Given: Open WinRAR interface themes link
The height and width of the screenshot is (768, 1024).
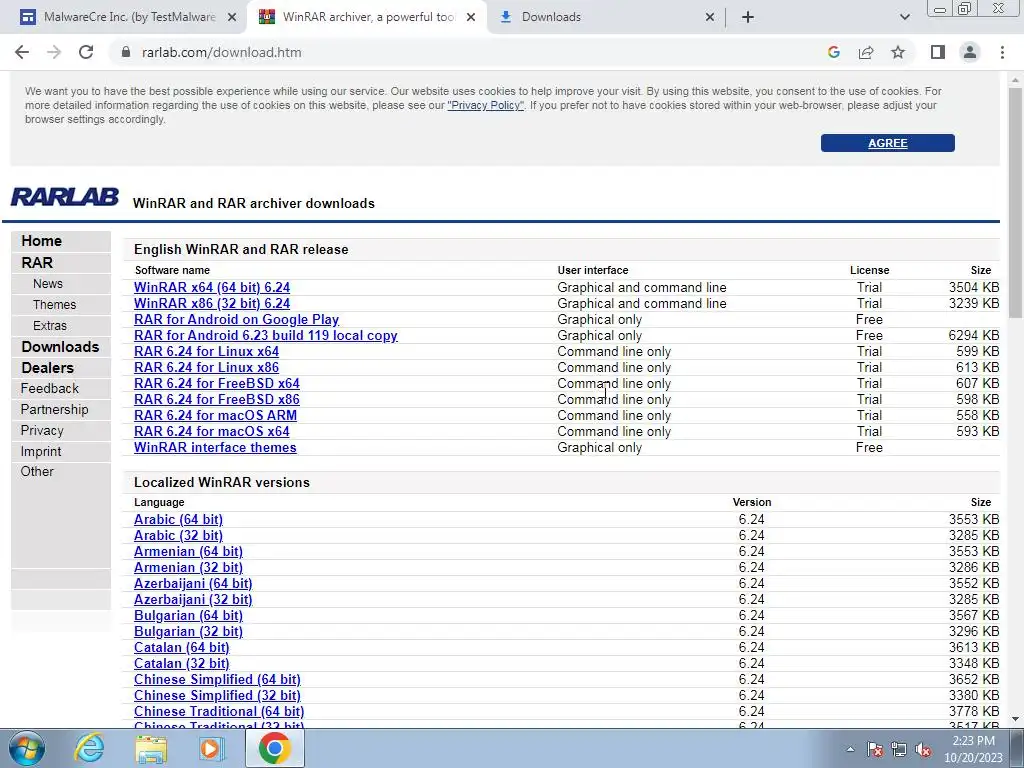Looking at the screenshot, I should (215, 447).
